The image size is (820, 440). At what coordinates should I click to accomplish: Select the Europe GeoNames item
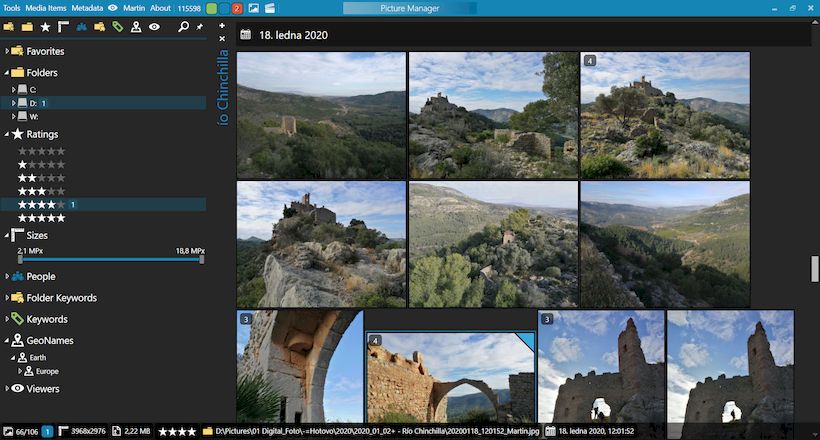(x=47, y=371)
